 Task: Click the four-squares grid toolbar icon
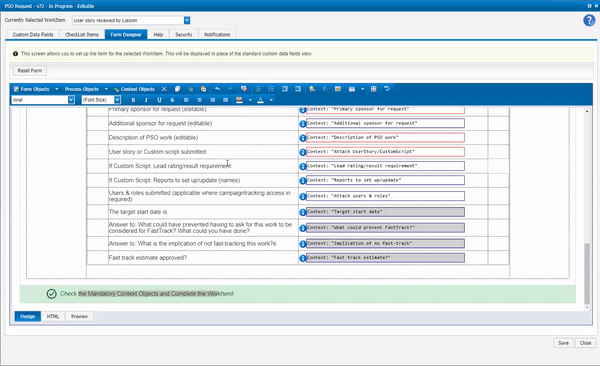[x=373, y=89]
